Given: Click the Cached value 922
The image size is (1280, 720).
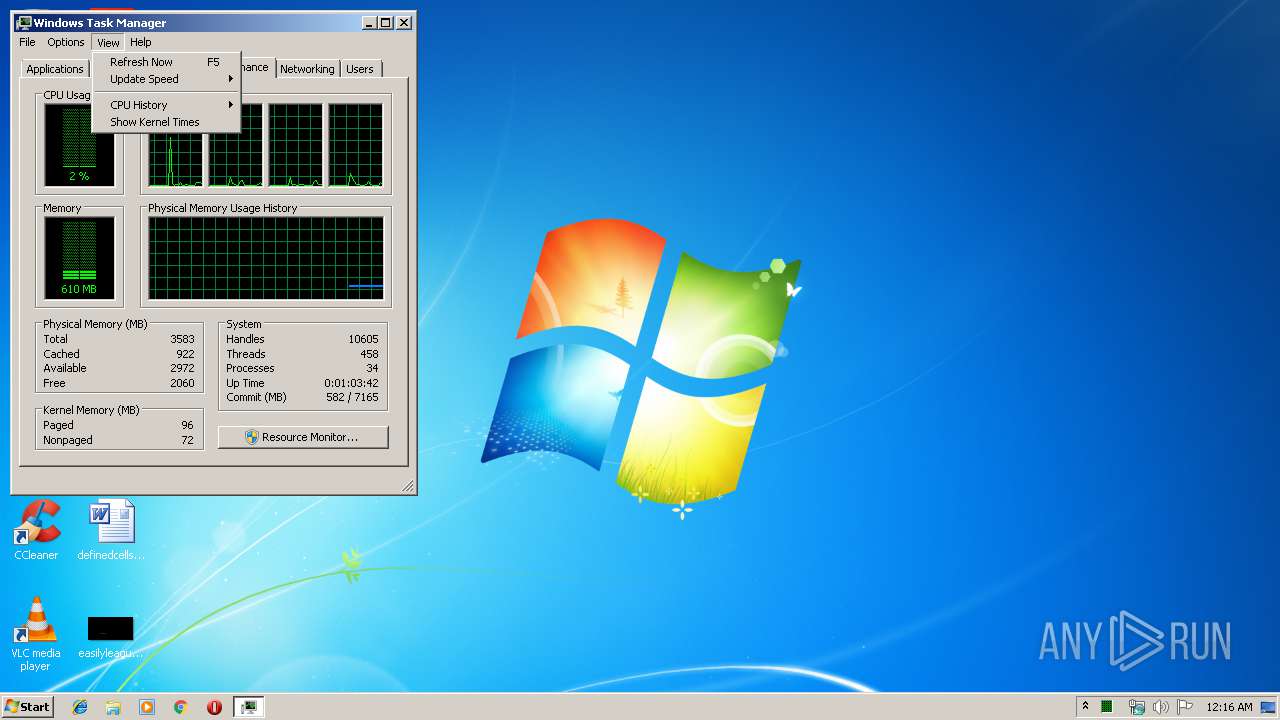Looking at the screenshot, I should tap(185, 354).
